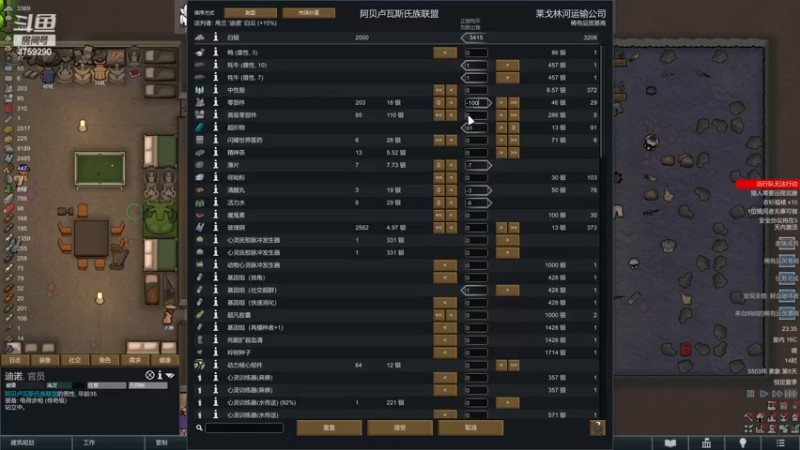The height and width of the screenshot is (450, 800).
Task: Click the 接受 accept button
Action: (x=400, y=428)
